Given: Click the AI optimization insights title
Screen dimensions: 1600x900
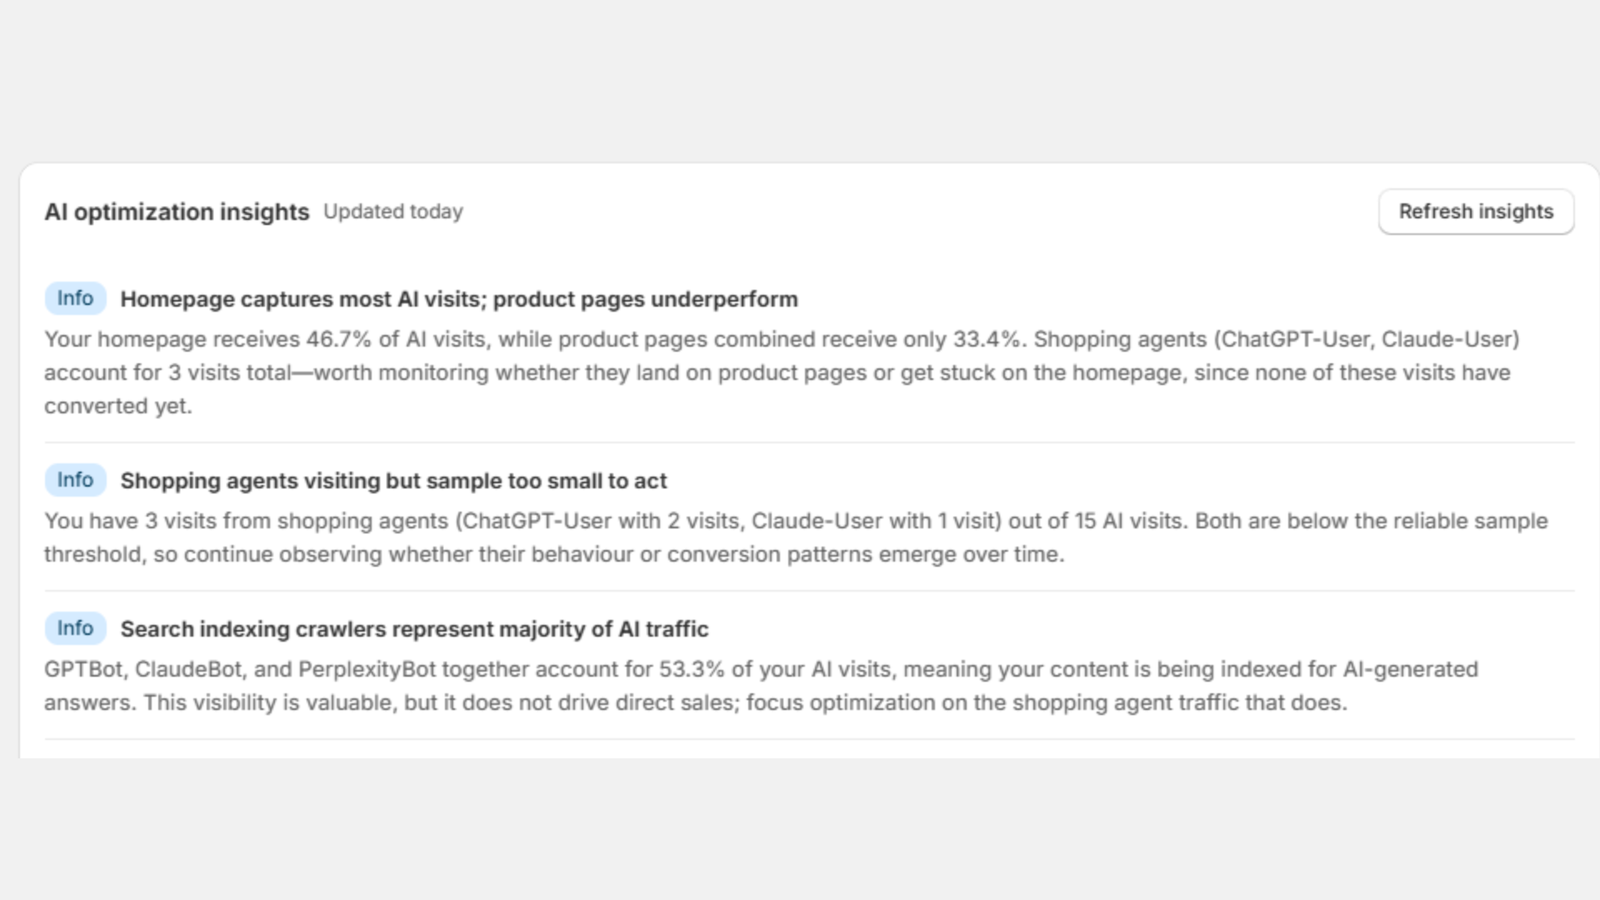Looking at the screenshot, I should [177, 212].
